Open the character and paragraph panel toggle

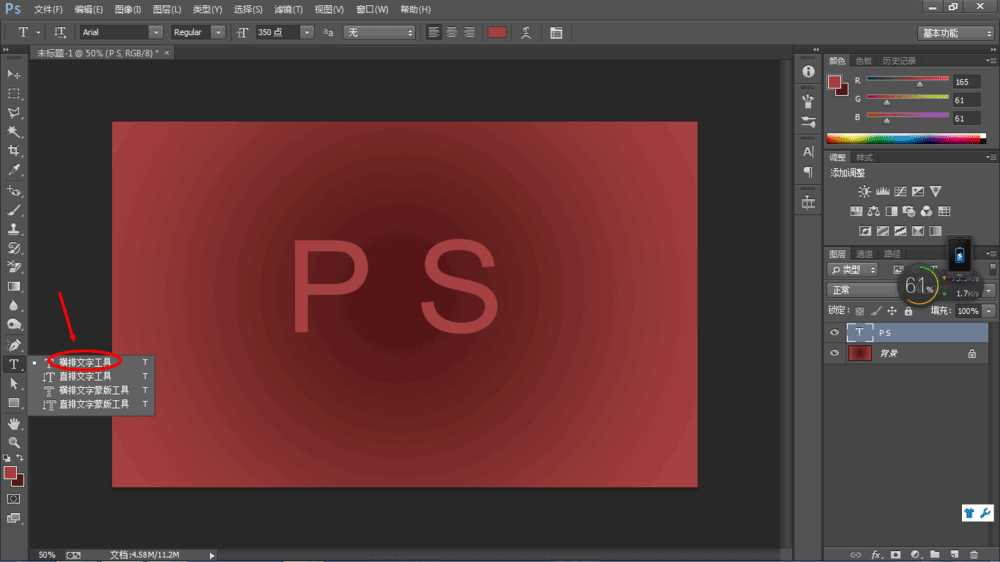556,32
